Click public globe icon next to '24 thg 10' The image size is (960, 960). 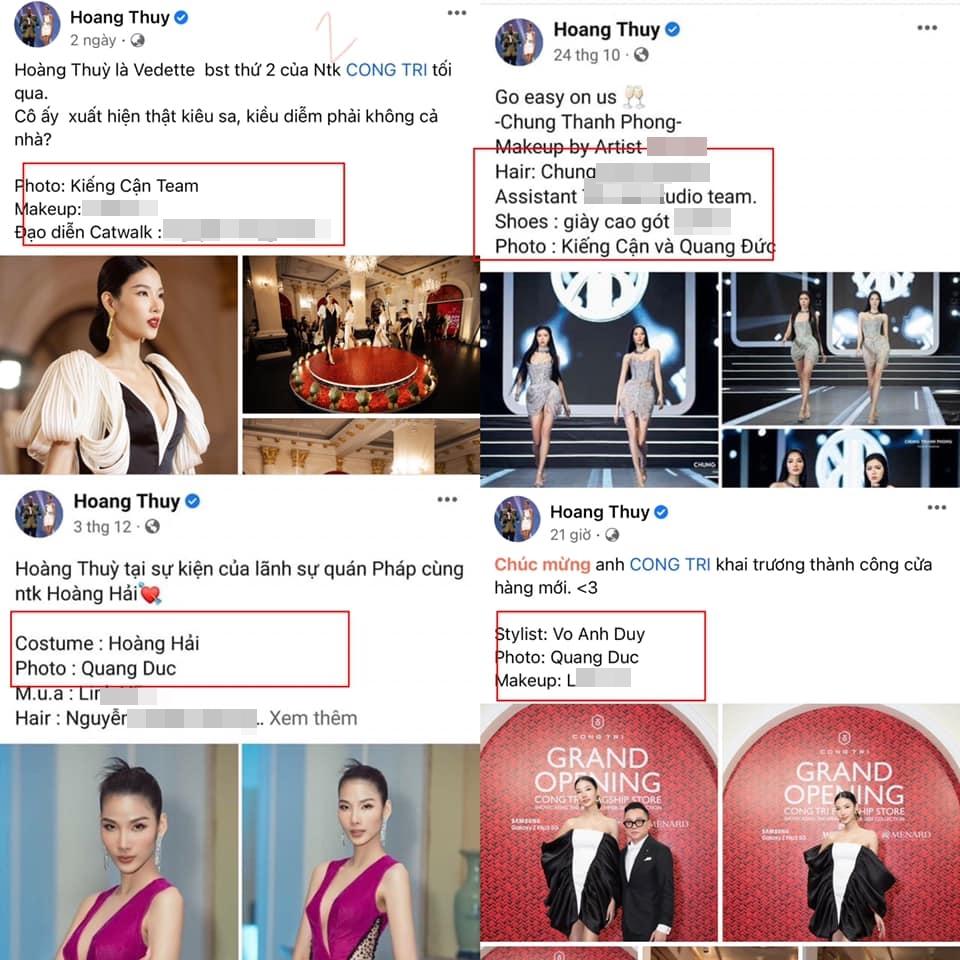click(641, 55)
